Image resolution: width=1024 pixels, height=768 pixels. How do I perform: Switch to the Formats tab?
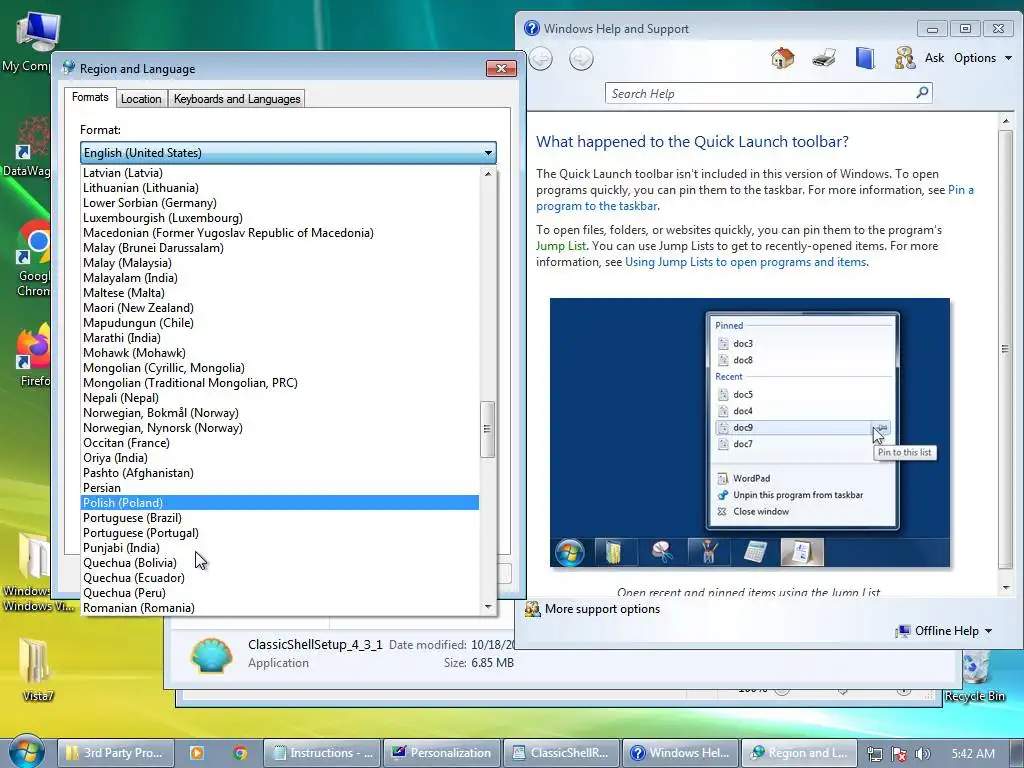coord(90,97)
